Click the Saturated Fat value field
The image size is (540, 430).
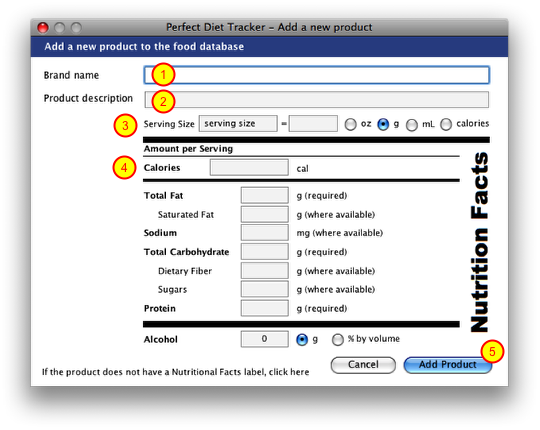264,214
